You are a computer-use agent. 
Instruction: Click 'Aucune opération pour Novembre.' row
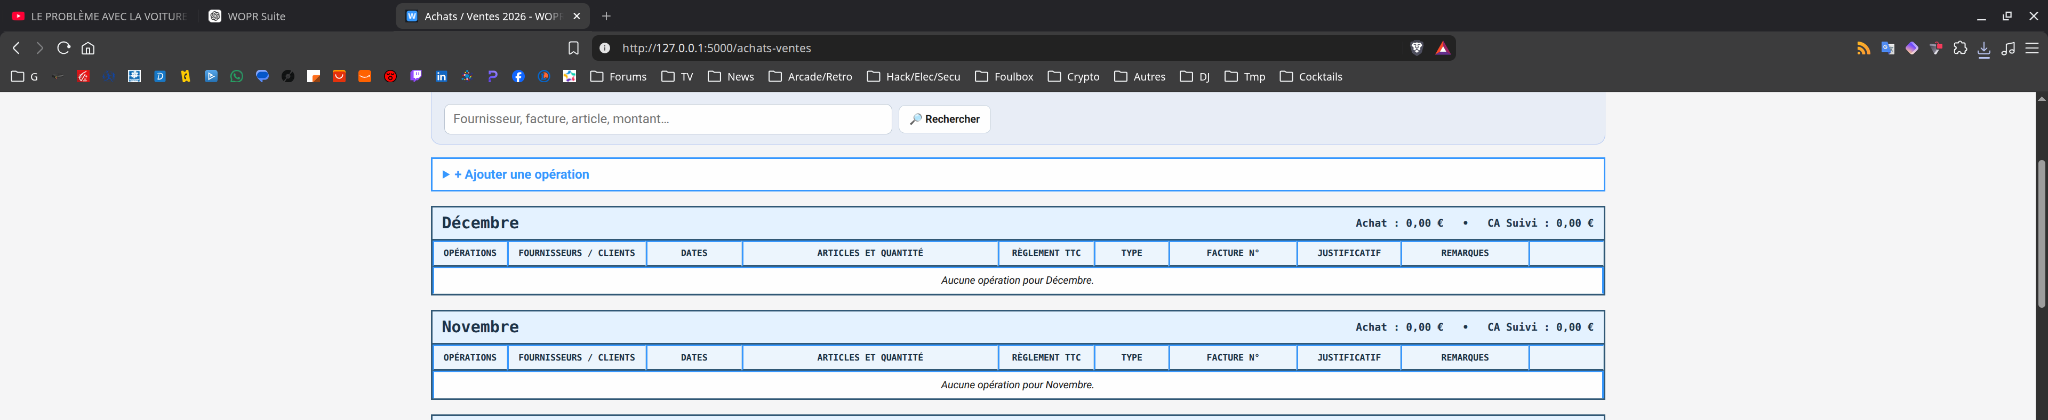[x=1017, y=385]
